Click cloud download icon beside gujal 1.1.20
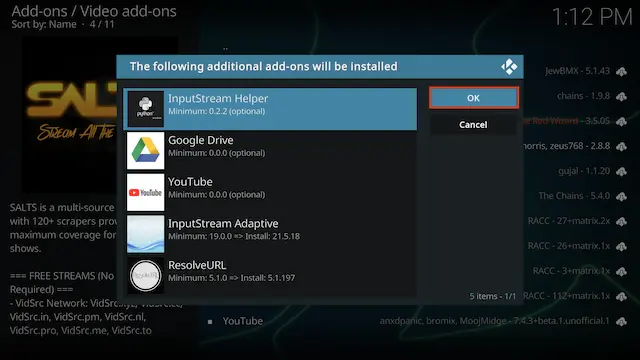 [x=621, y=172]
